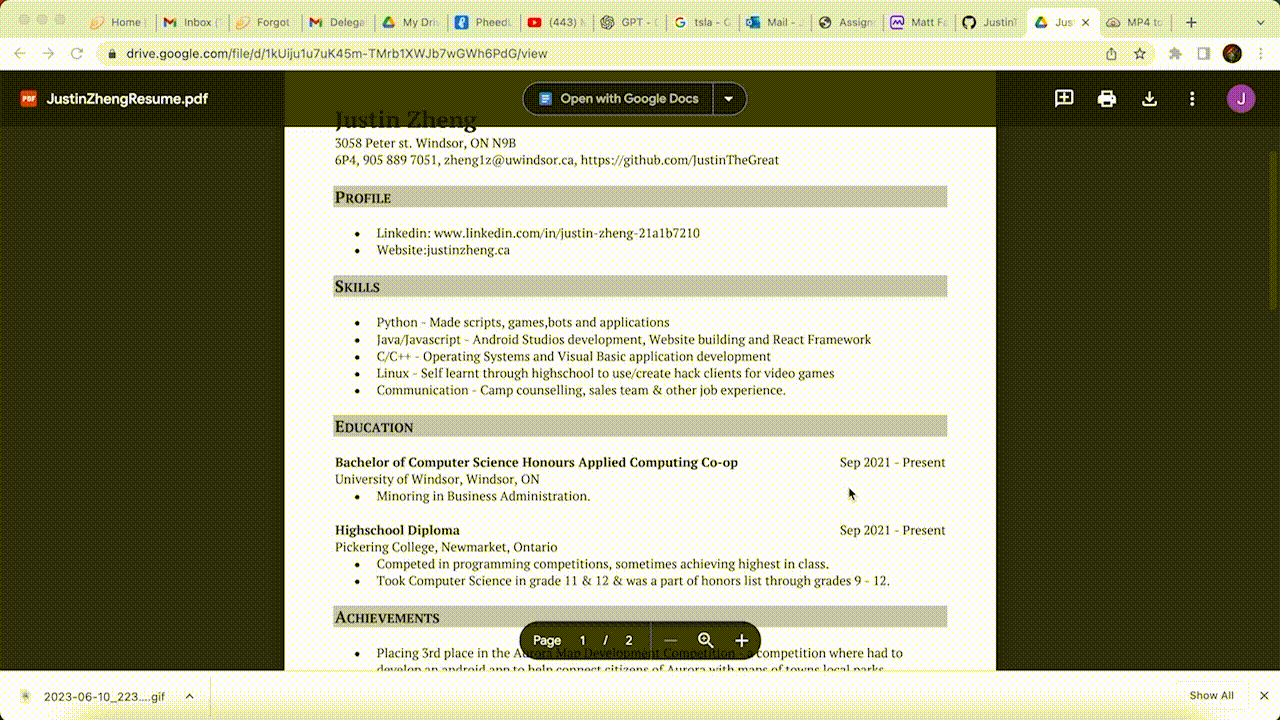Open the Outlook Mail tab
1280x720 pixels.
point(774,22)
